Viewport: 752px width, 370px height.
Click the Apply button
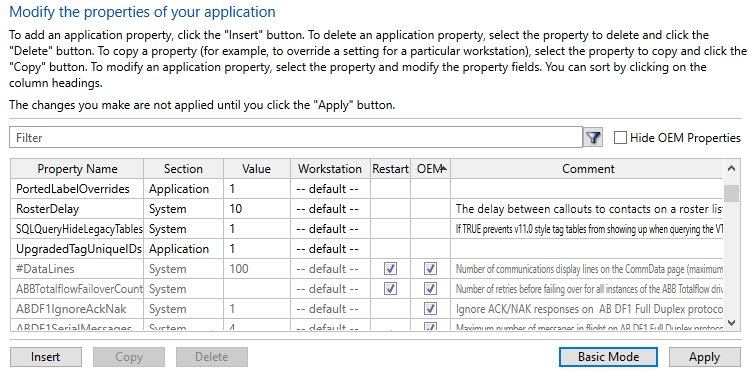pyautogui.click(x=705, y=357)
